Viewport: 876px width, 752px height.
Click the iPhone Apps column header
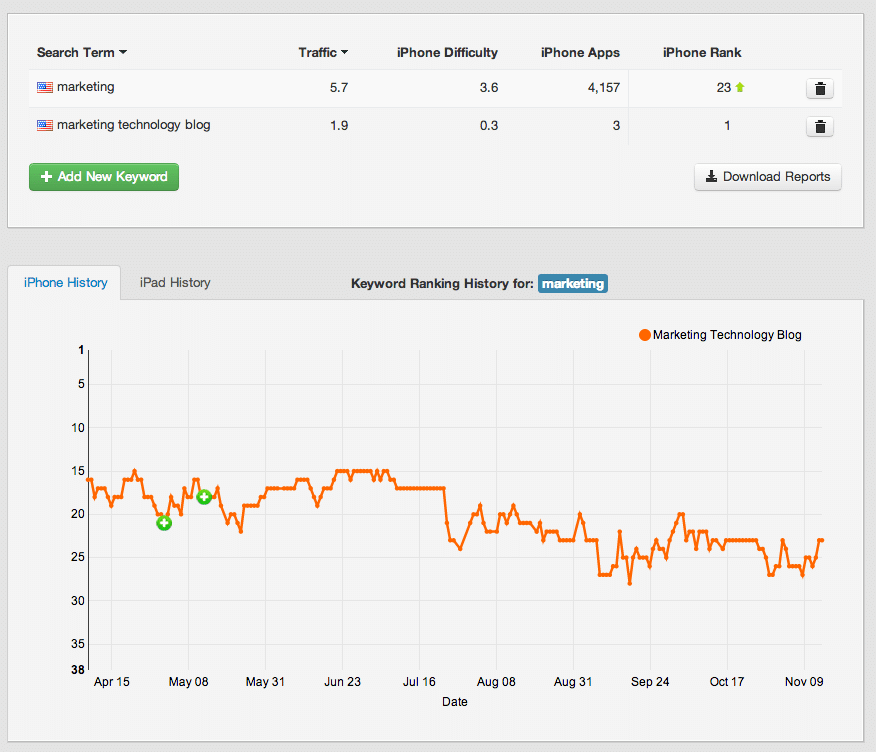click(x=580, y=53)
